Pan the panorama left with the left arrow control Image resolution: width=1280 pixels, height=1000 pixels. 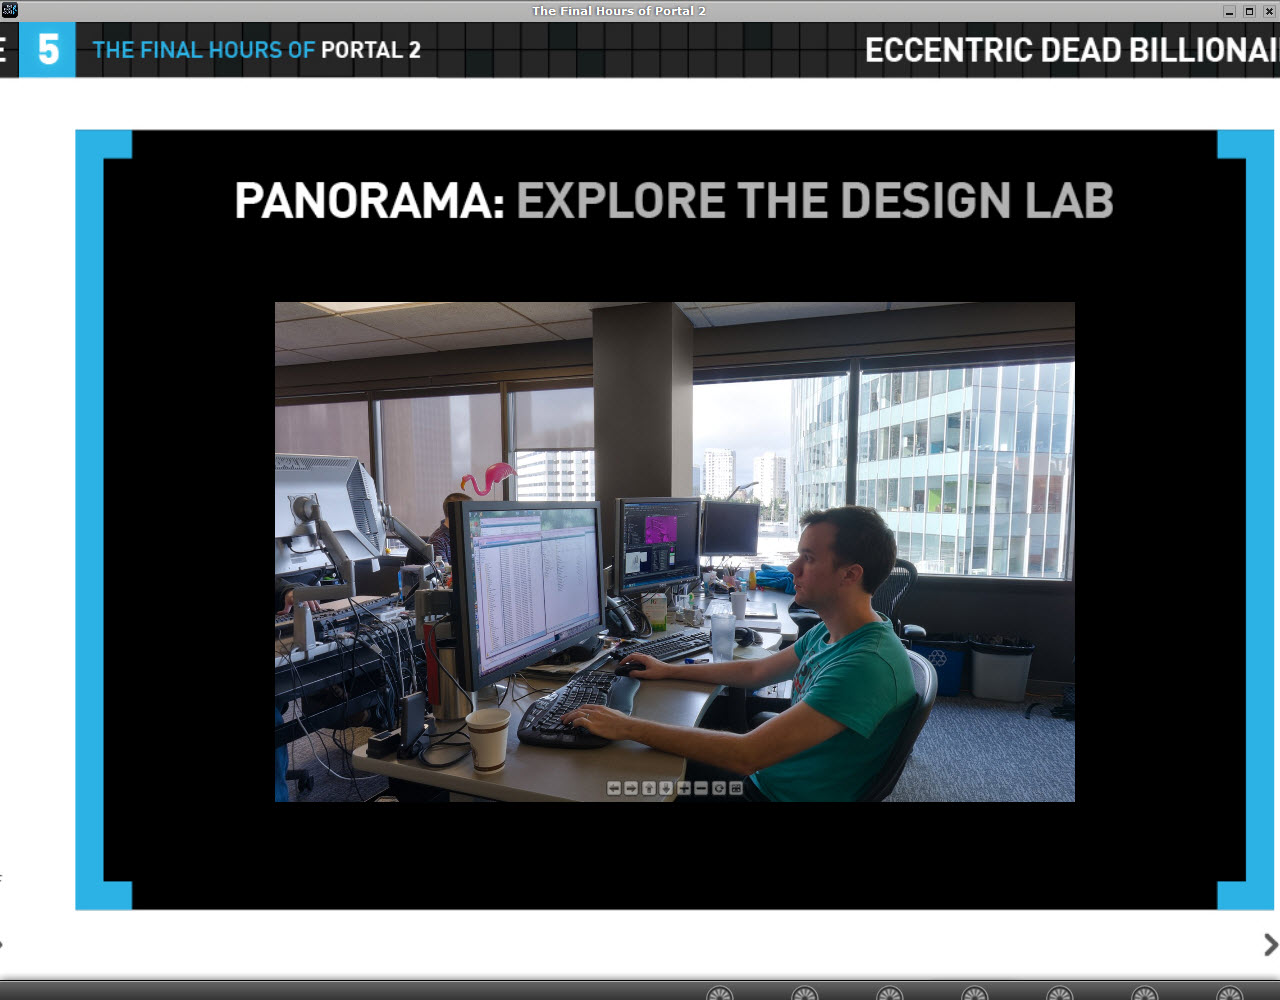point(614,788)
